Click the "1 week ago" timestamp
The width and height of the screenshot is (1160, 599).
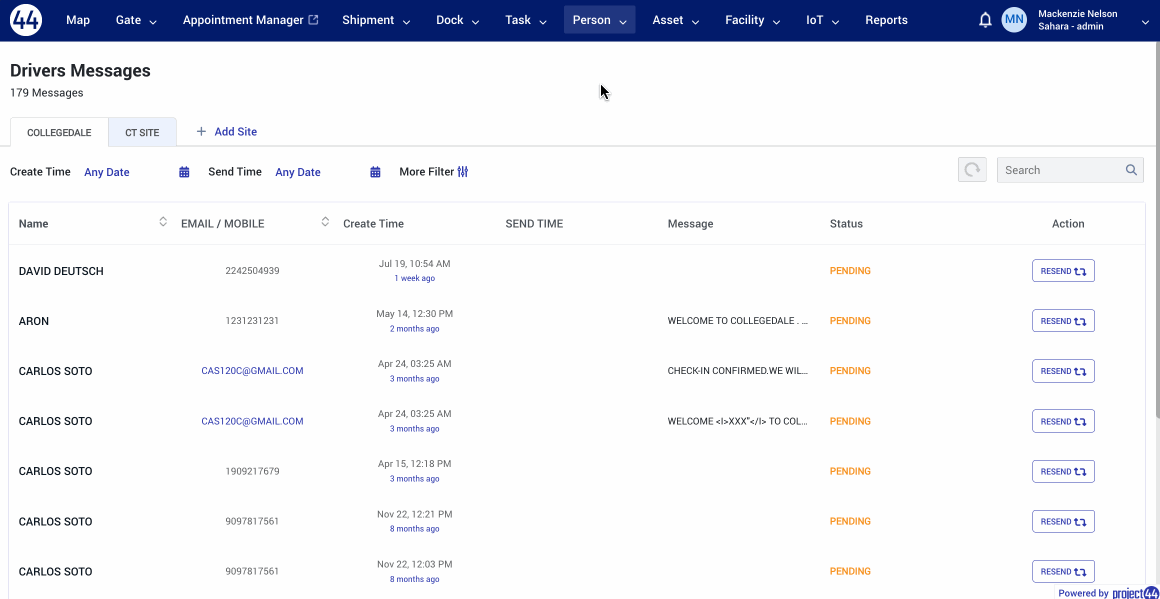point(414,279)
